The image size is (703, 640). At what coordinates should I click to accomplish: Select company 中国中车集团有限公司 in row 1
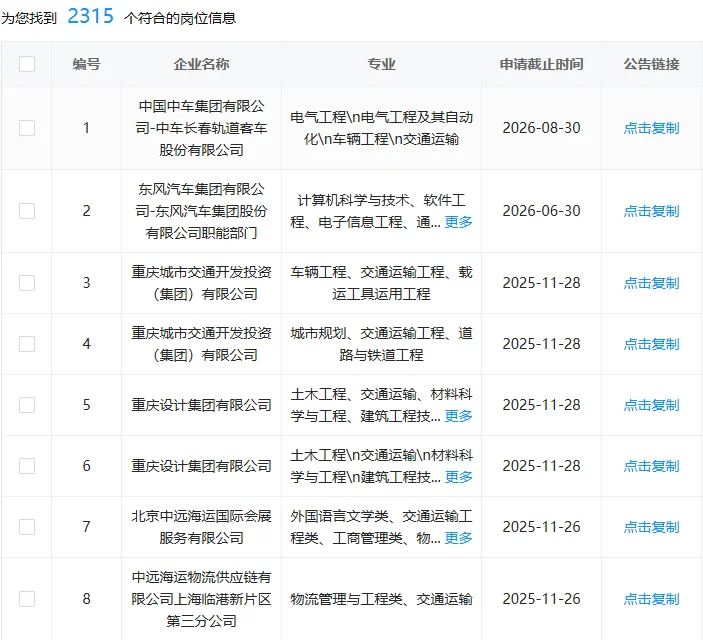pyautogui.click(x=201, y=128)
